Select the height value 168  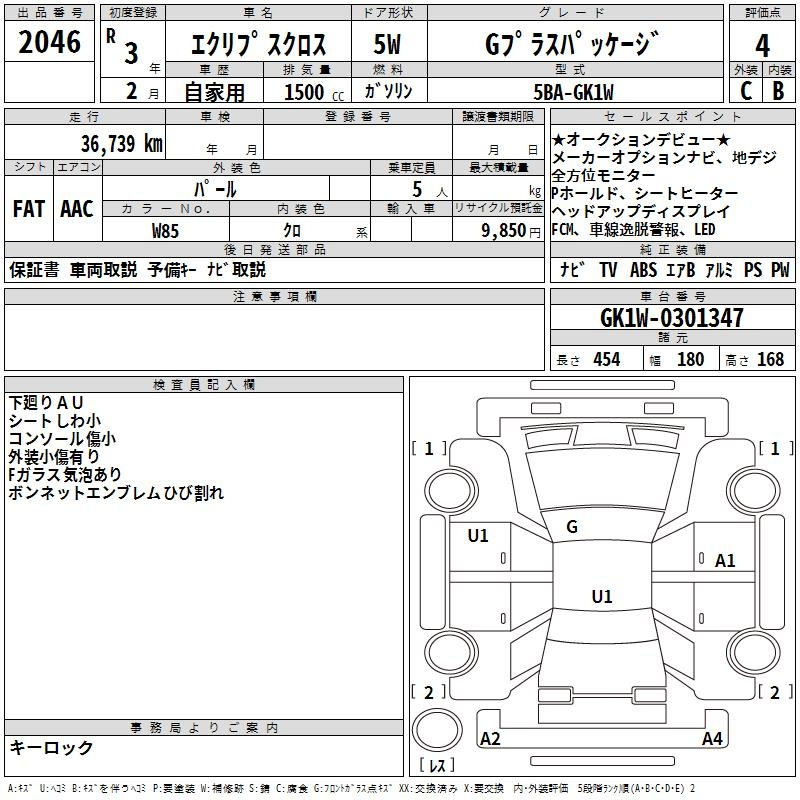(770, 359)
